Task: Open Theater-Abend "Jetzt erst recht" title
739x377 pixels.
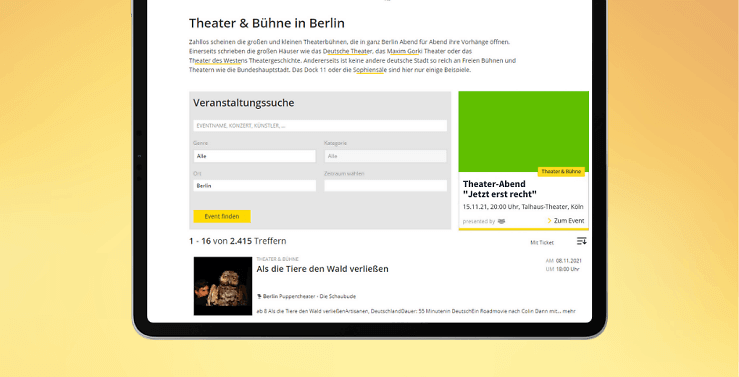Action: click(x=500, y=189)
